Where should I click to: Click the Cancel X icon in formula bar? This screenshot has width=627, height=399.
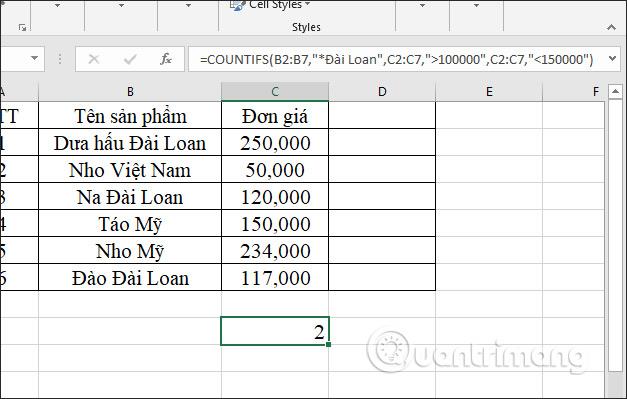(x=94, y=59)
